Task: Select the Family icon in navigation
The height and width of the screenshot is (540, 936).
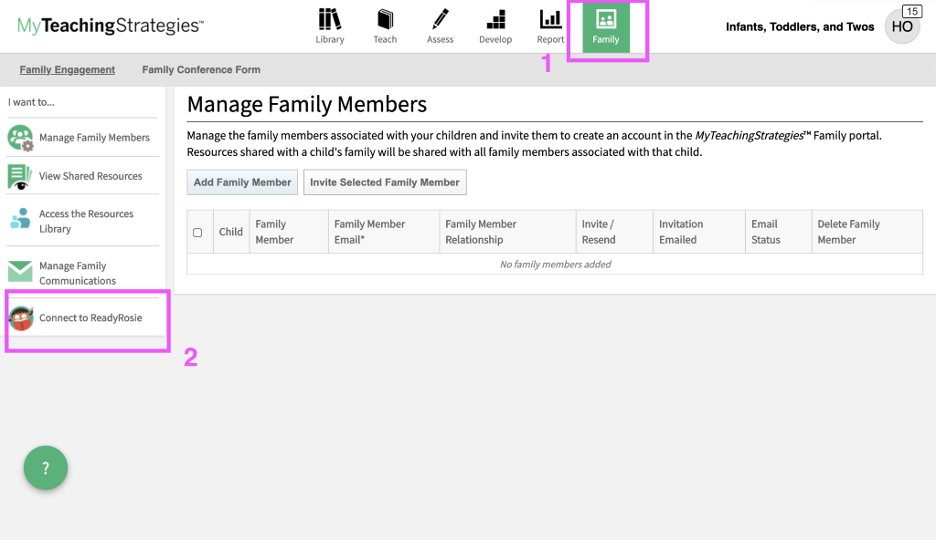Action: click(606, 20)
